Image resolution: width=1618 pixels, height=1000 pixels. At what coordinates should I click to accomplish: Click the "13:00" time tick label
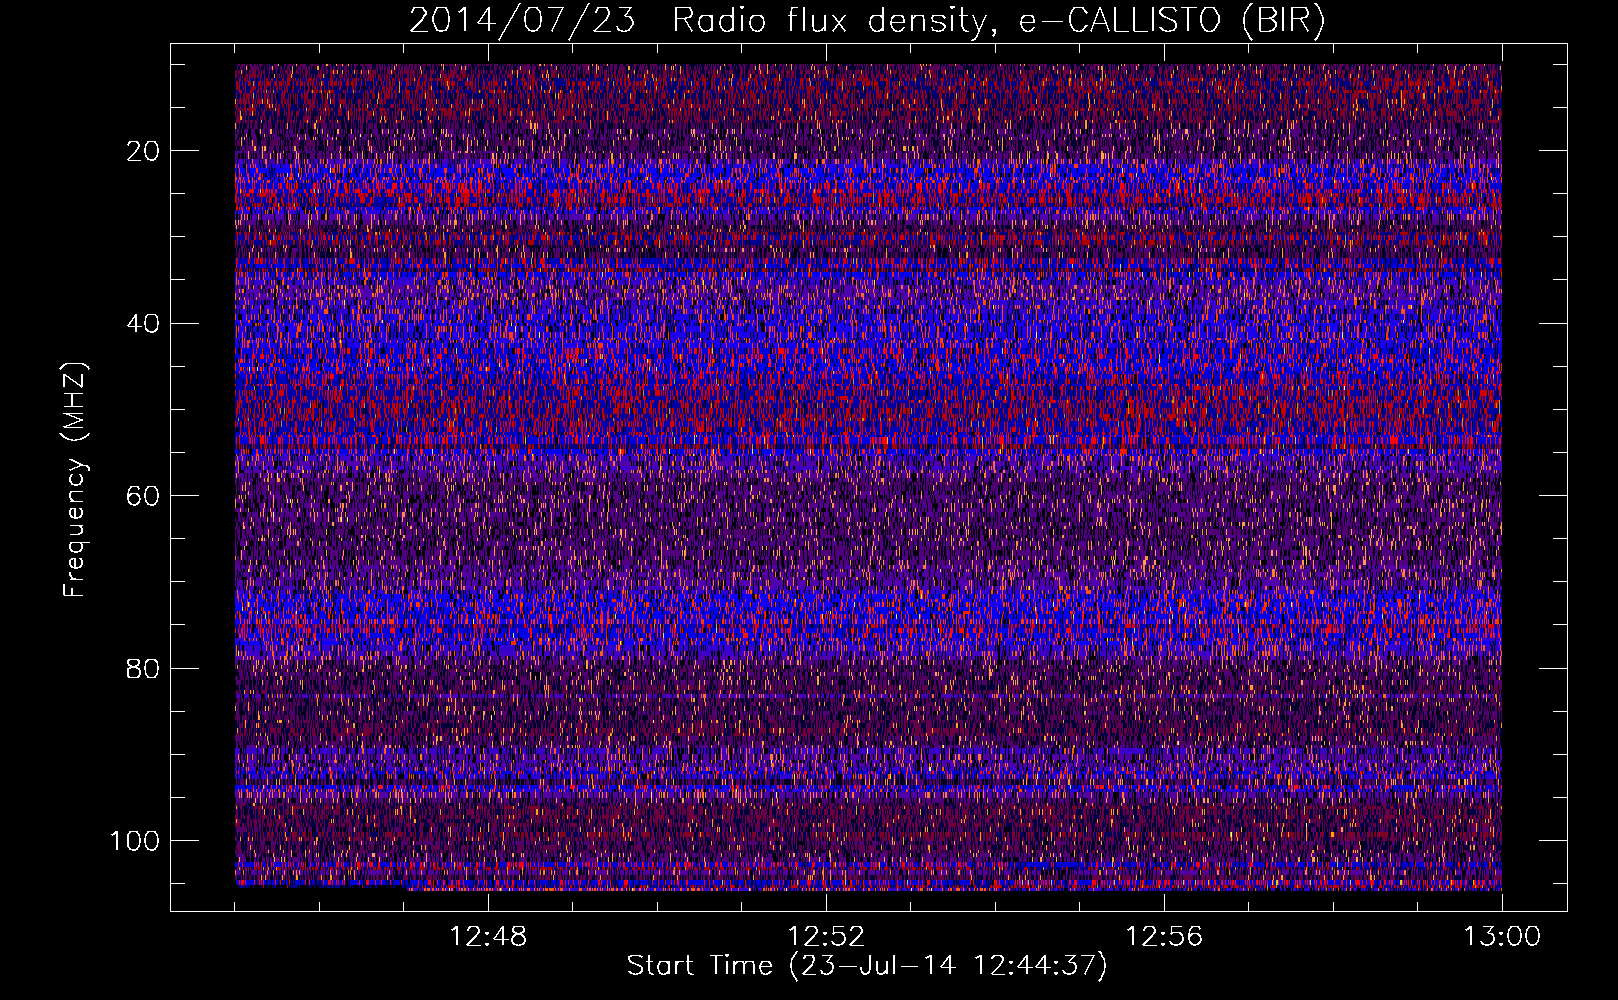tap(1502, 937)
